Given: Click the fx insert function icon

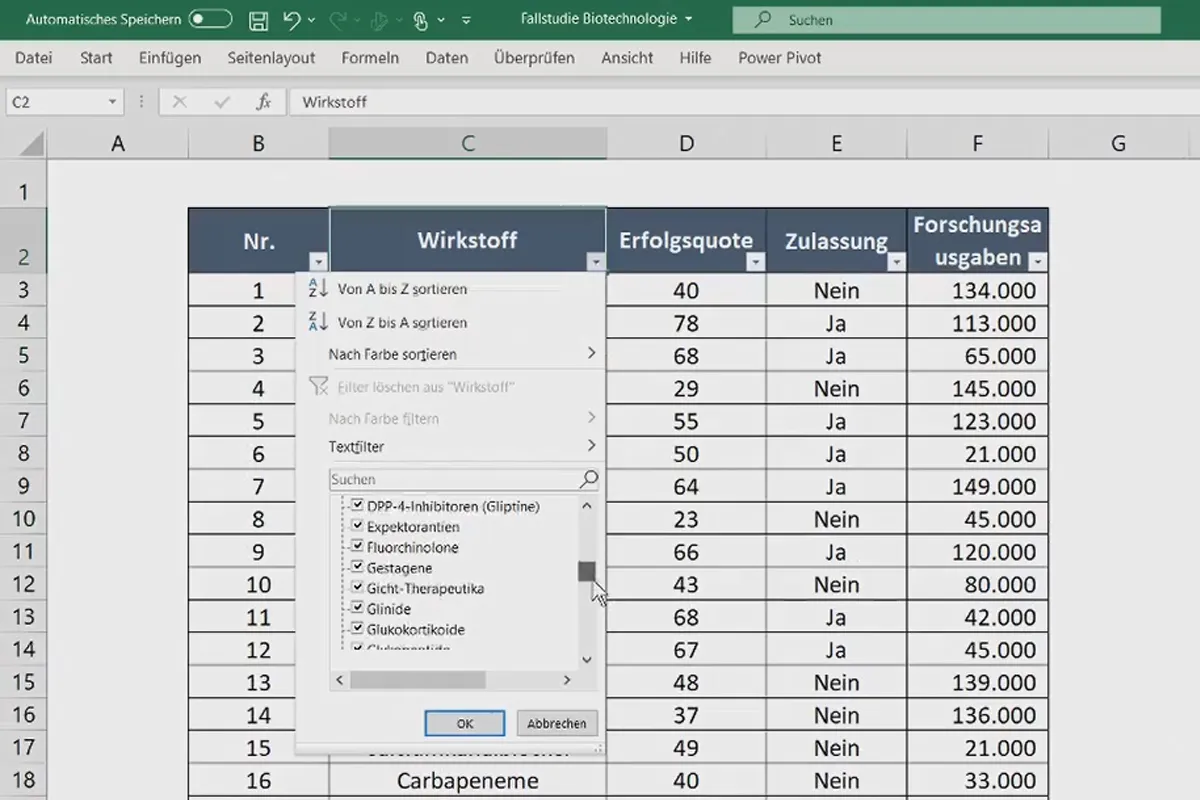Looking at the screenshot, I should click(x=263, y=102).
